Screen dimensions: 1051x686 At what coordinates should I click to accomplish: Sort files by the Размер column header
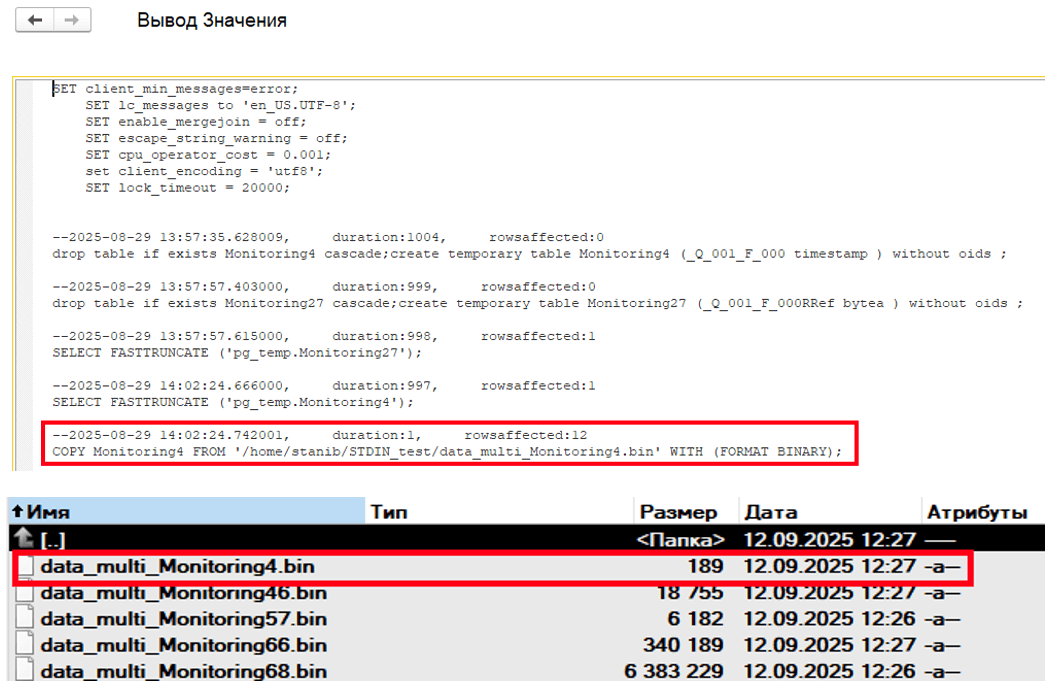[x=678, y=512]
